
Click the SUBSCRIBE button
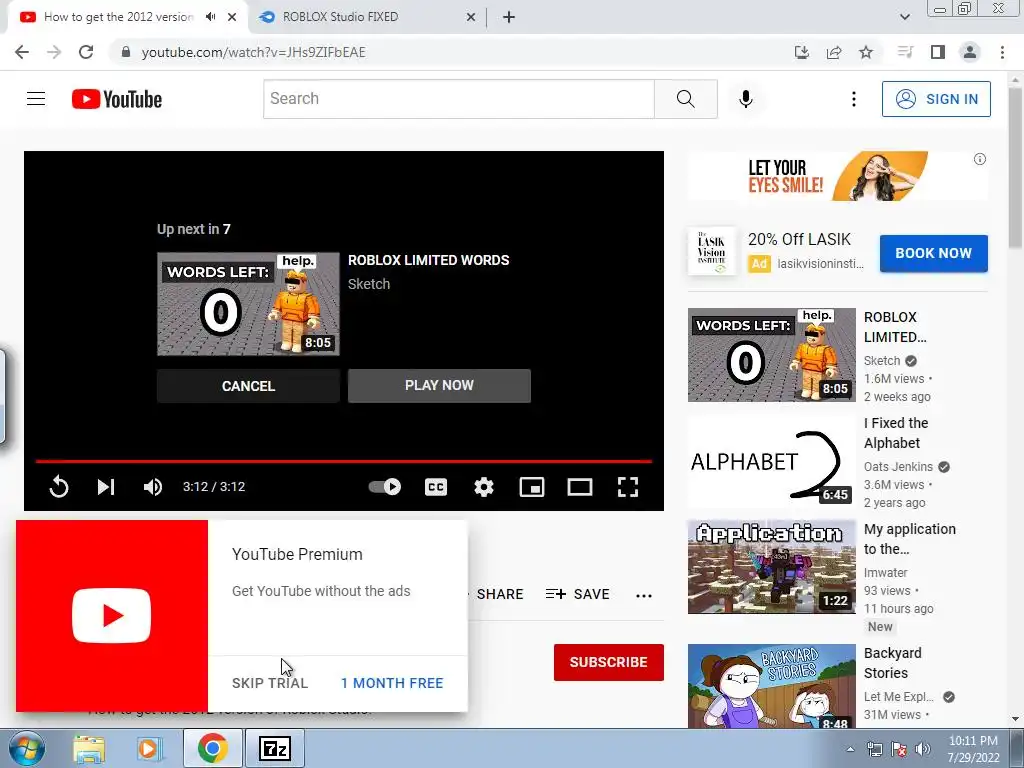pyautogui.click(x=609, y=662)
